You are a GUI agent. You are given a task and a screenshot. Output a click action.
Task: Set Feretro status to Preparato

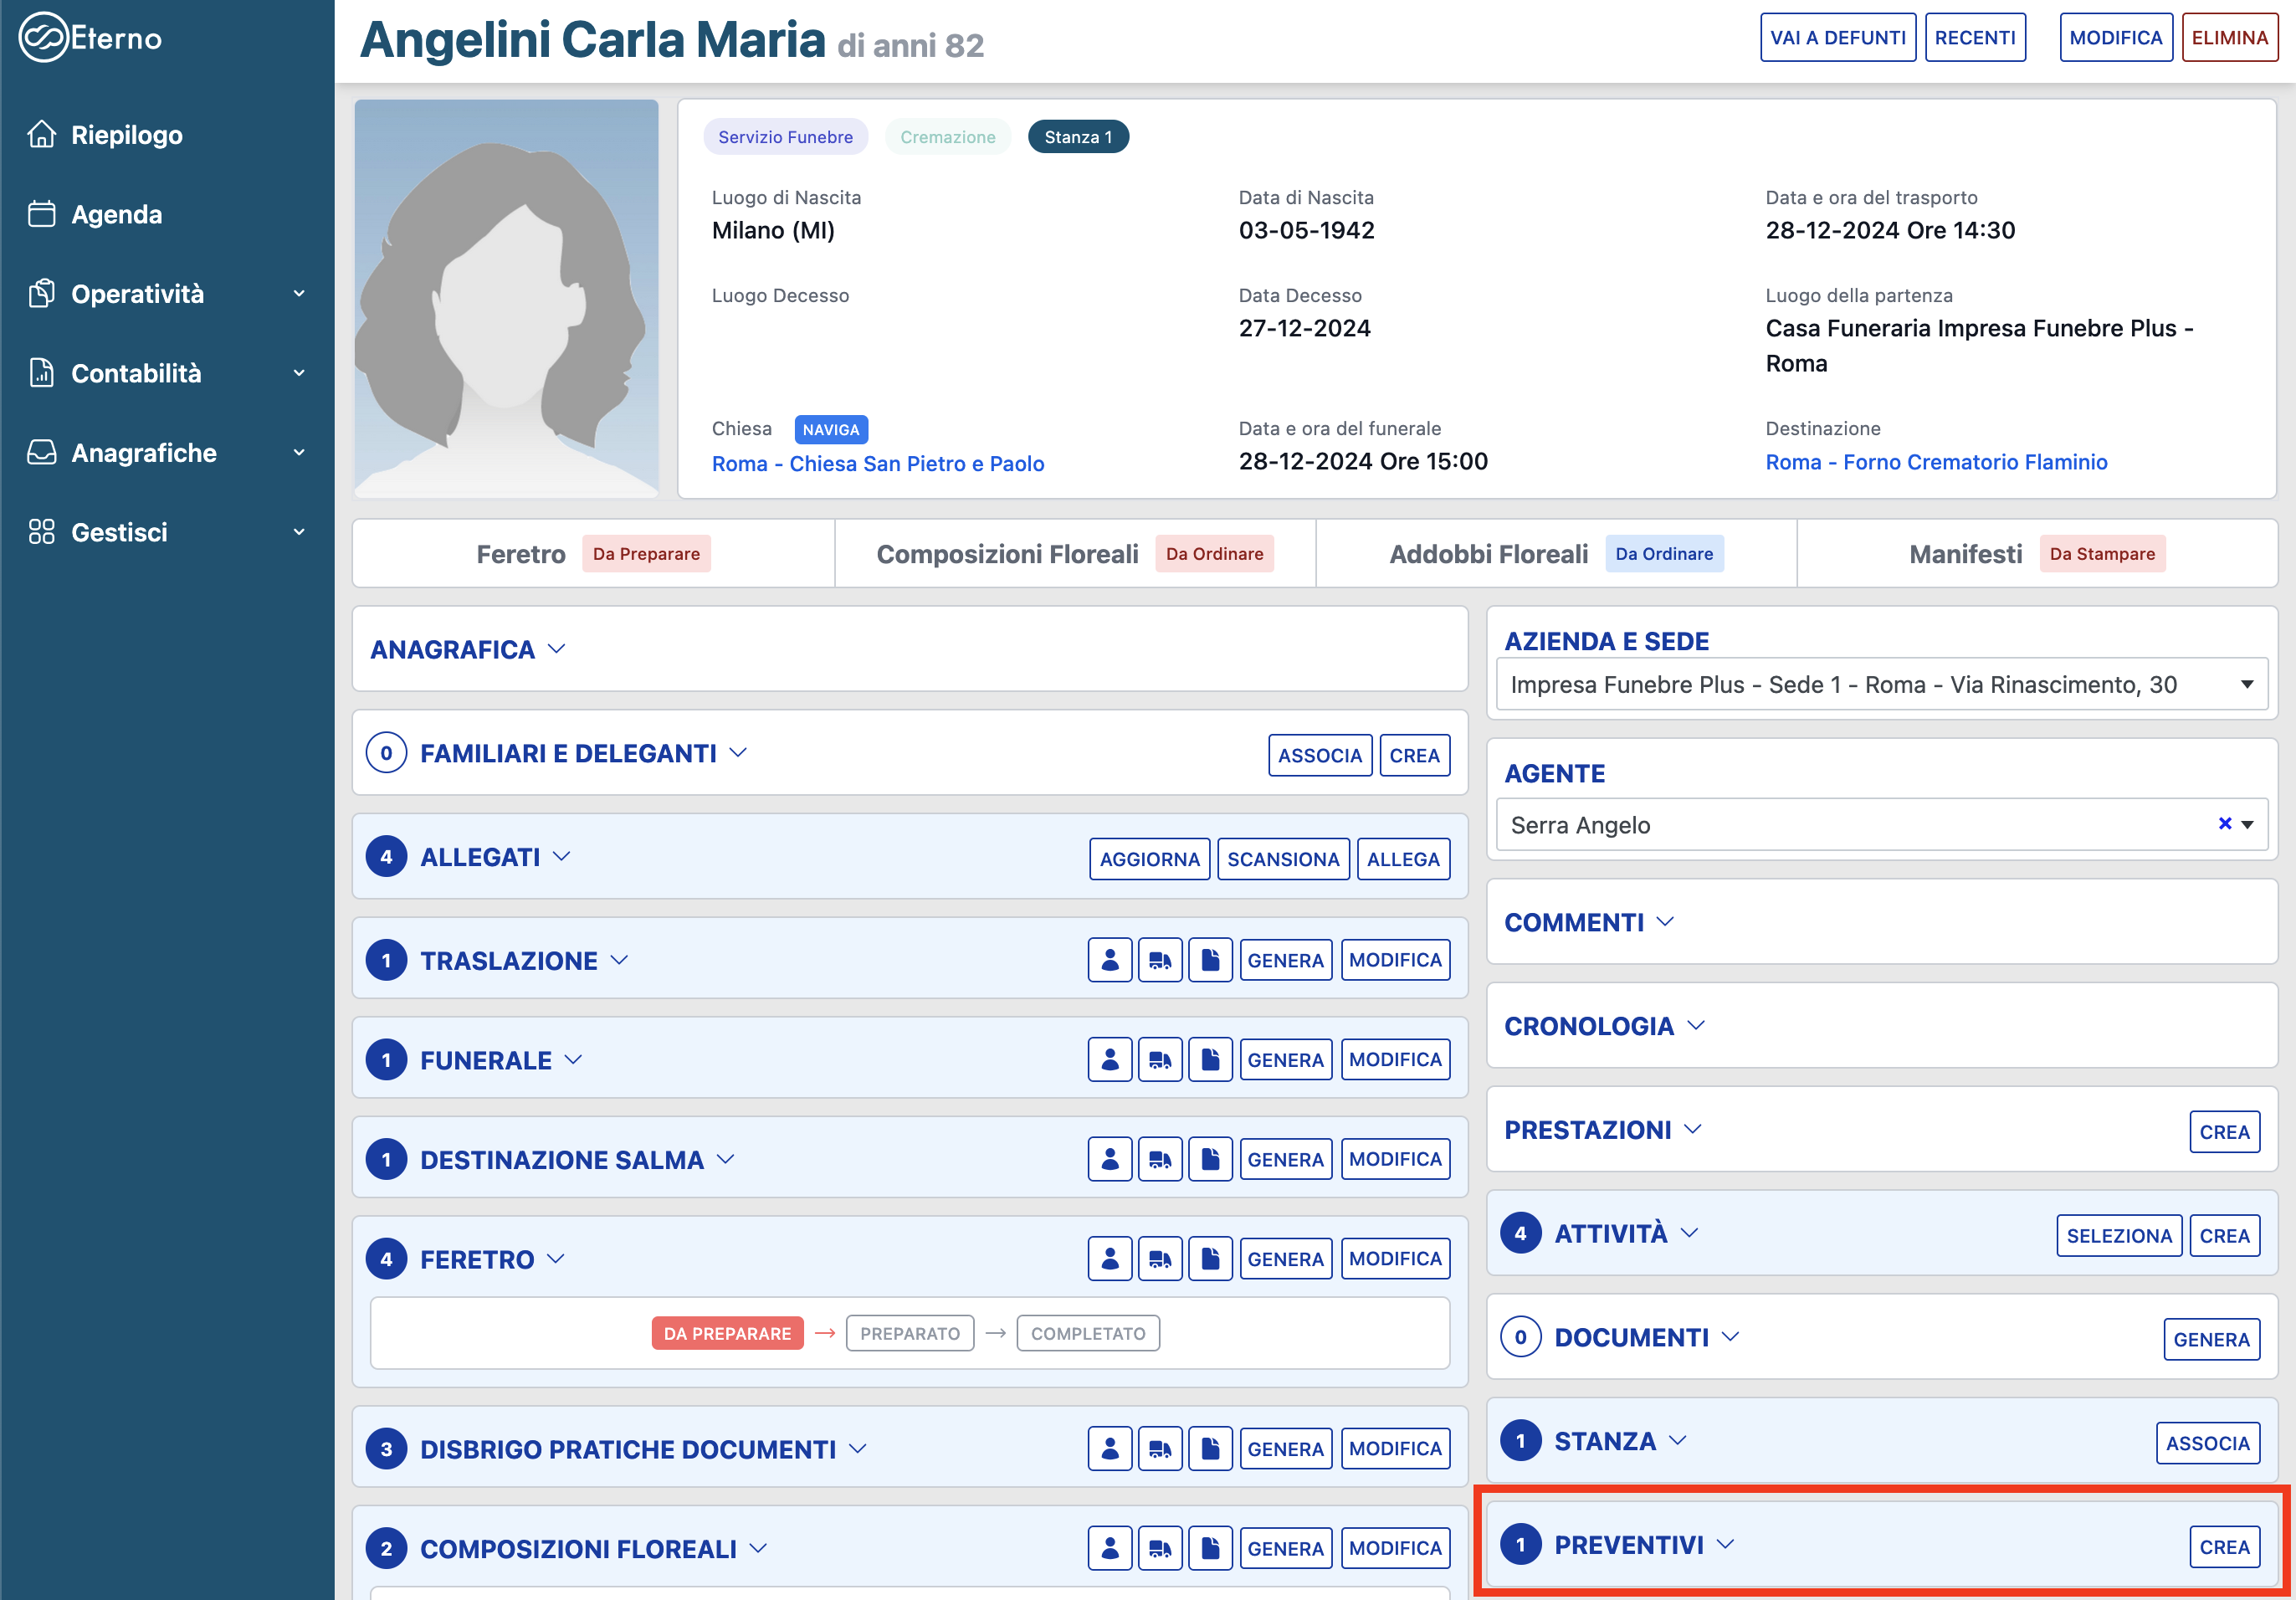pos(909,1333)
